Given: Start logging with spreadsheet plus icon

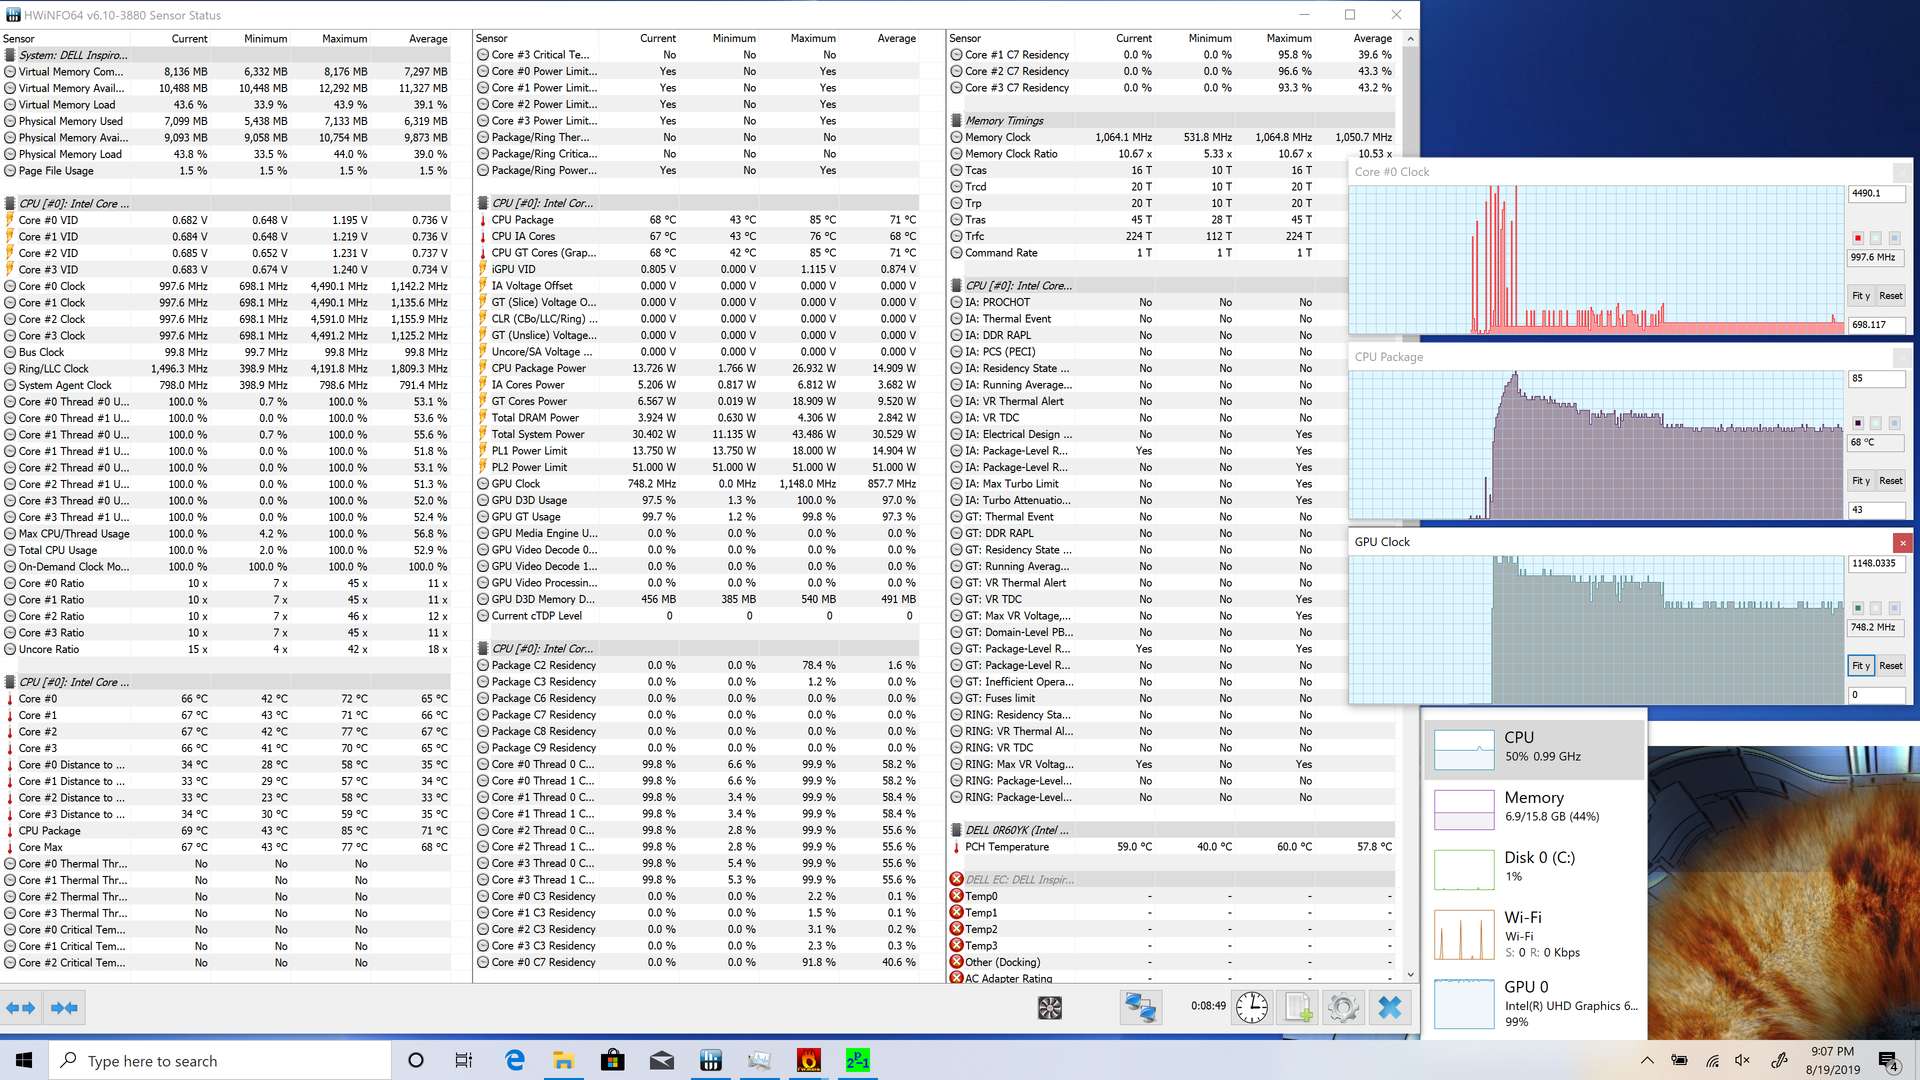Looking at the screenshot, I should point(1298,1007).
